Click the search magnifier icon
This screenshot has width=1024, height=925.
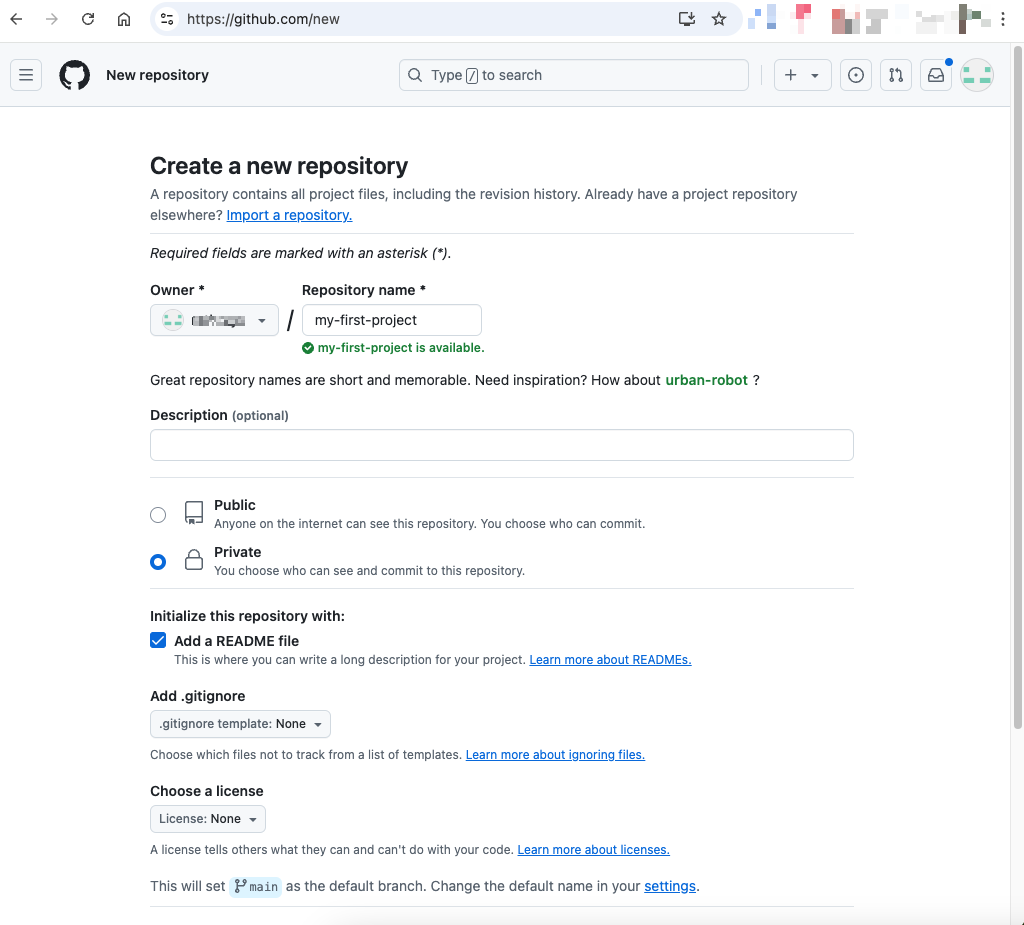[x=415, y=75]
